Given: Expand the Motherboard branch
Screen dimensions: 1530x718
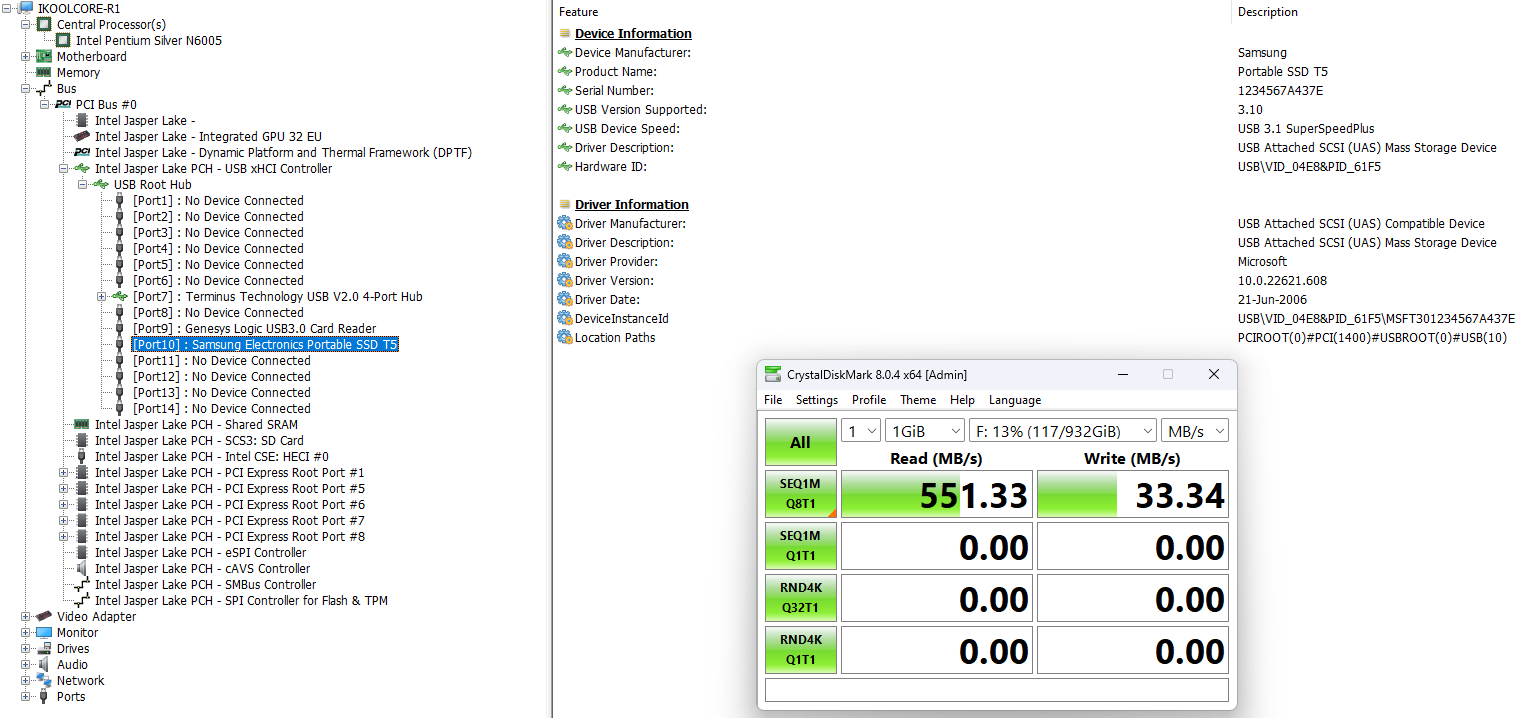Looking at the screenshot, I should pos(26,56).
